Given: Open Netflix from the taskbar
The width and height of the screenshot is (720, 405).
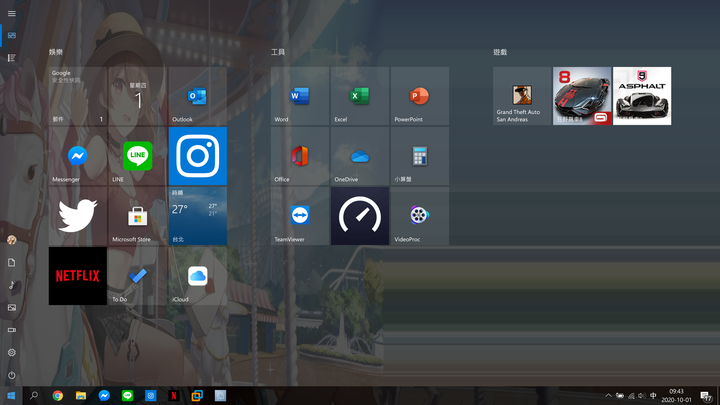Looking at the screenshot, I should point(174,395).
